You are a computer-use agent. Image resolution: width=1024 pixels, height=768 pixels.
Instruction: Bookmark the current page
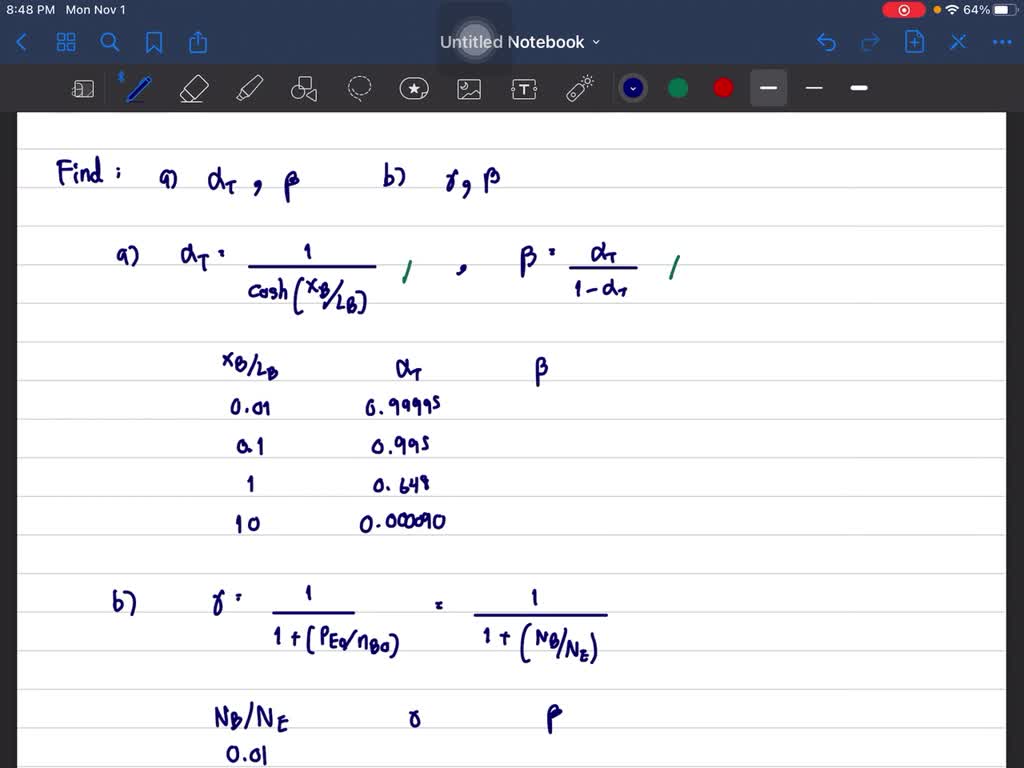click(155, 42)
